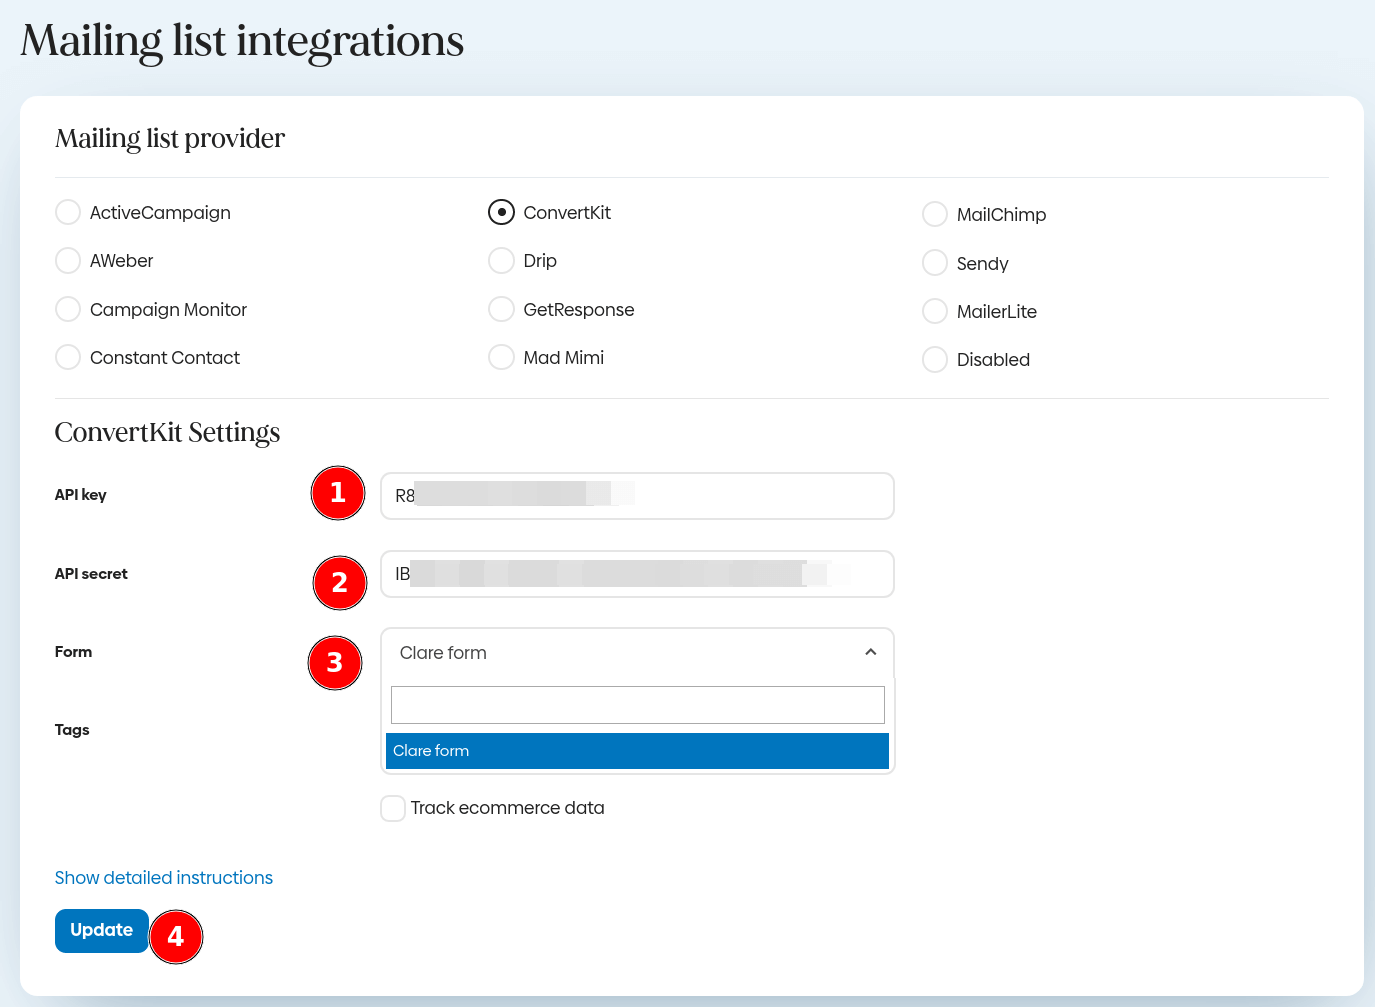This screenshot has height=1007, width=1375.
Task: Choose the highlighted Clare form option
Action: click(x=637, y=751)
